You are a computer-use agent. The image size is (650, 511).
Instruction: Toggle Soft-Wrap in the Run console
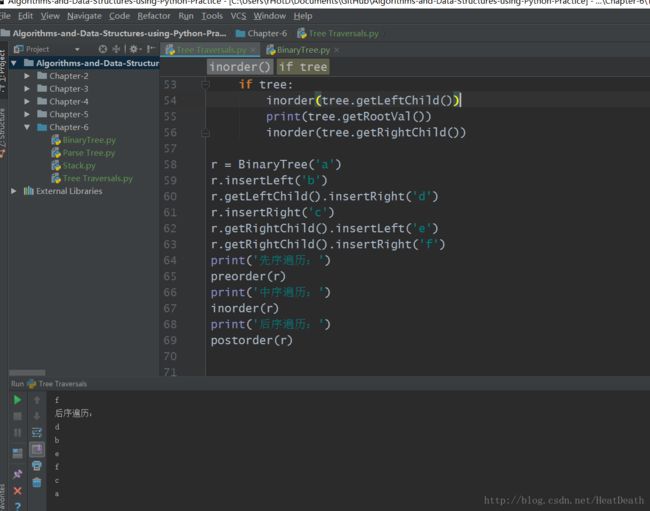(37, 433)
